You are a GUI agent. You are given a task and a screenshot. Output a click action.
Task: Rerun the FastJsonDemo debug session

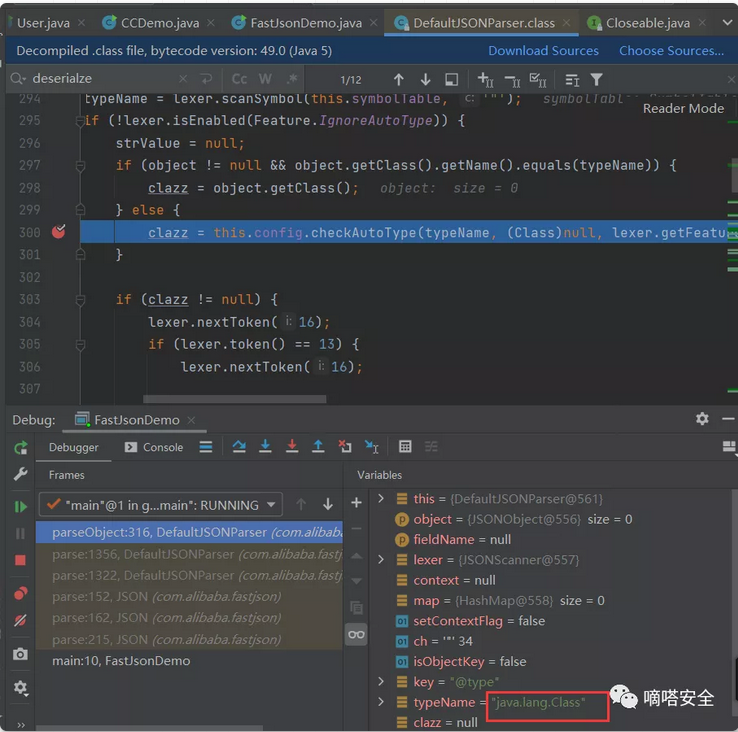click(21, 448)
